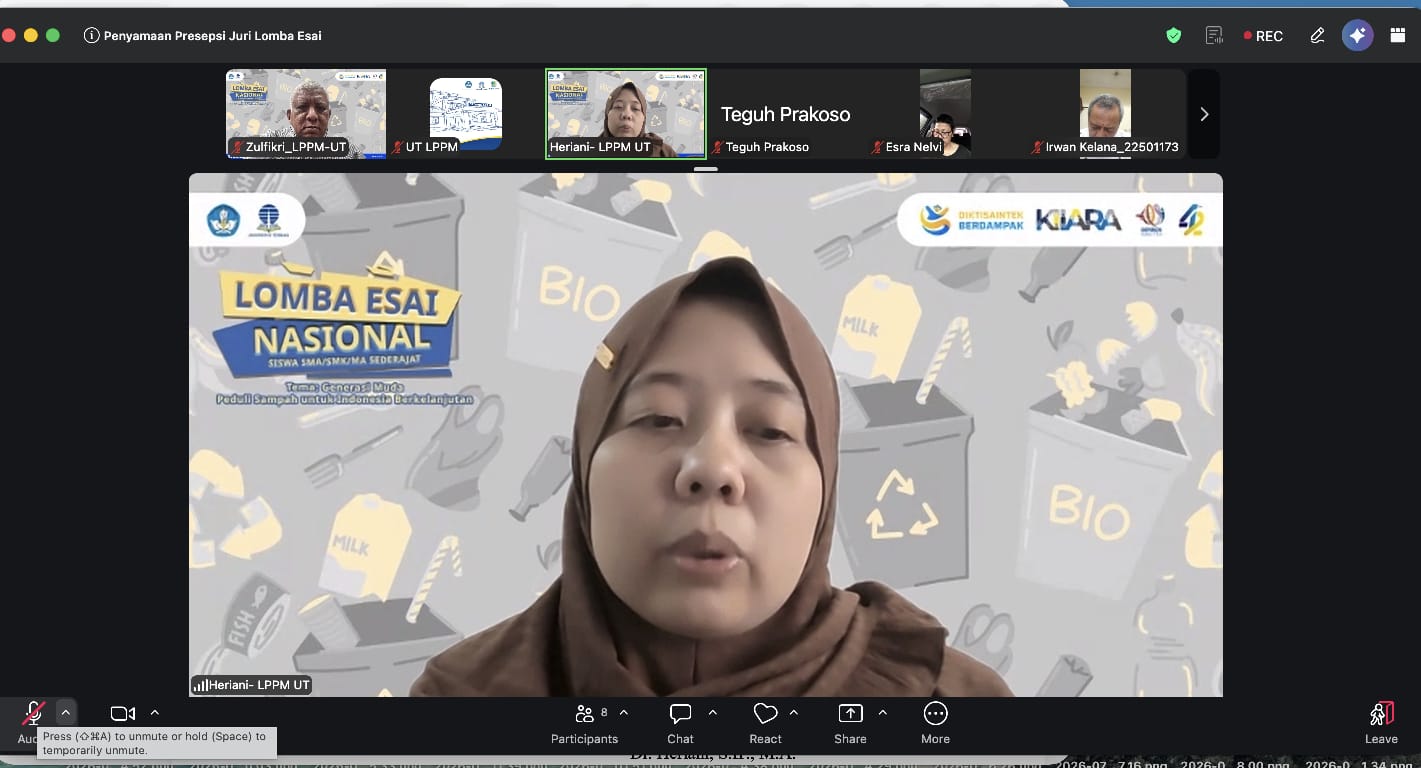Expand the audio options chevron
Viewport: 1421px width, 768px height.
(65, 713)
